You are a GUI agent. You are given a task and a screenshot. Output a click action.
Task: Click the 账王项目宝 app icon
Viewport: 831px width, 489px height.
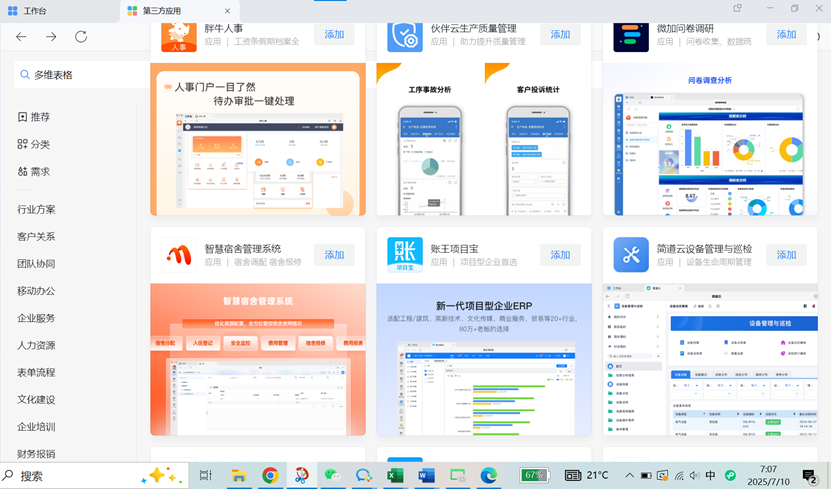(405, 255)
